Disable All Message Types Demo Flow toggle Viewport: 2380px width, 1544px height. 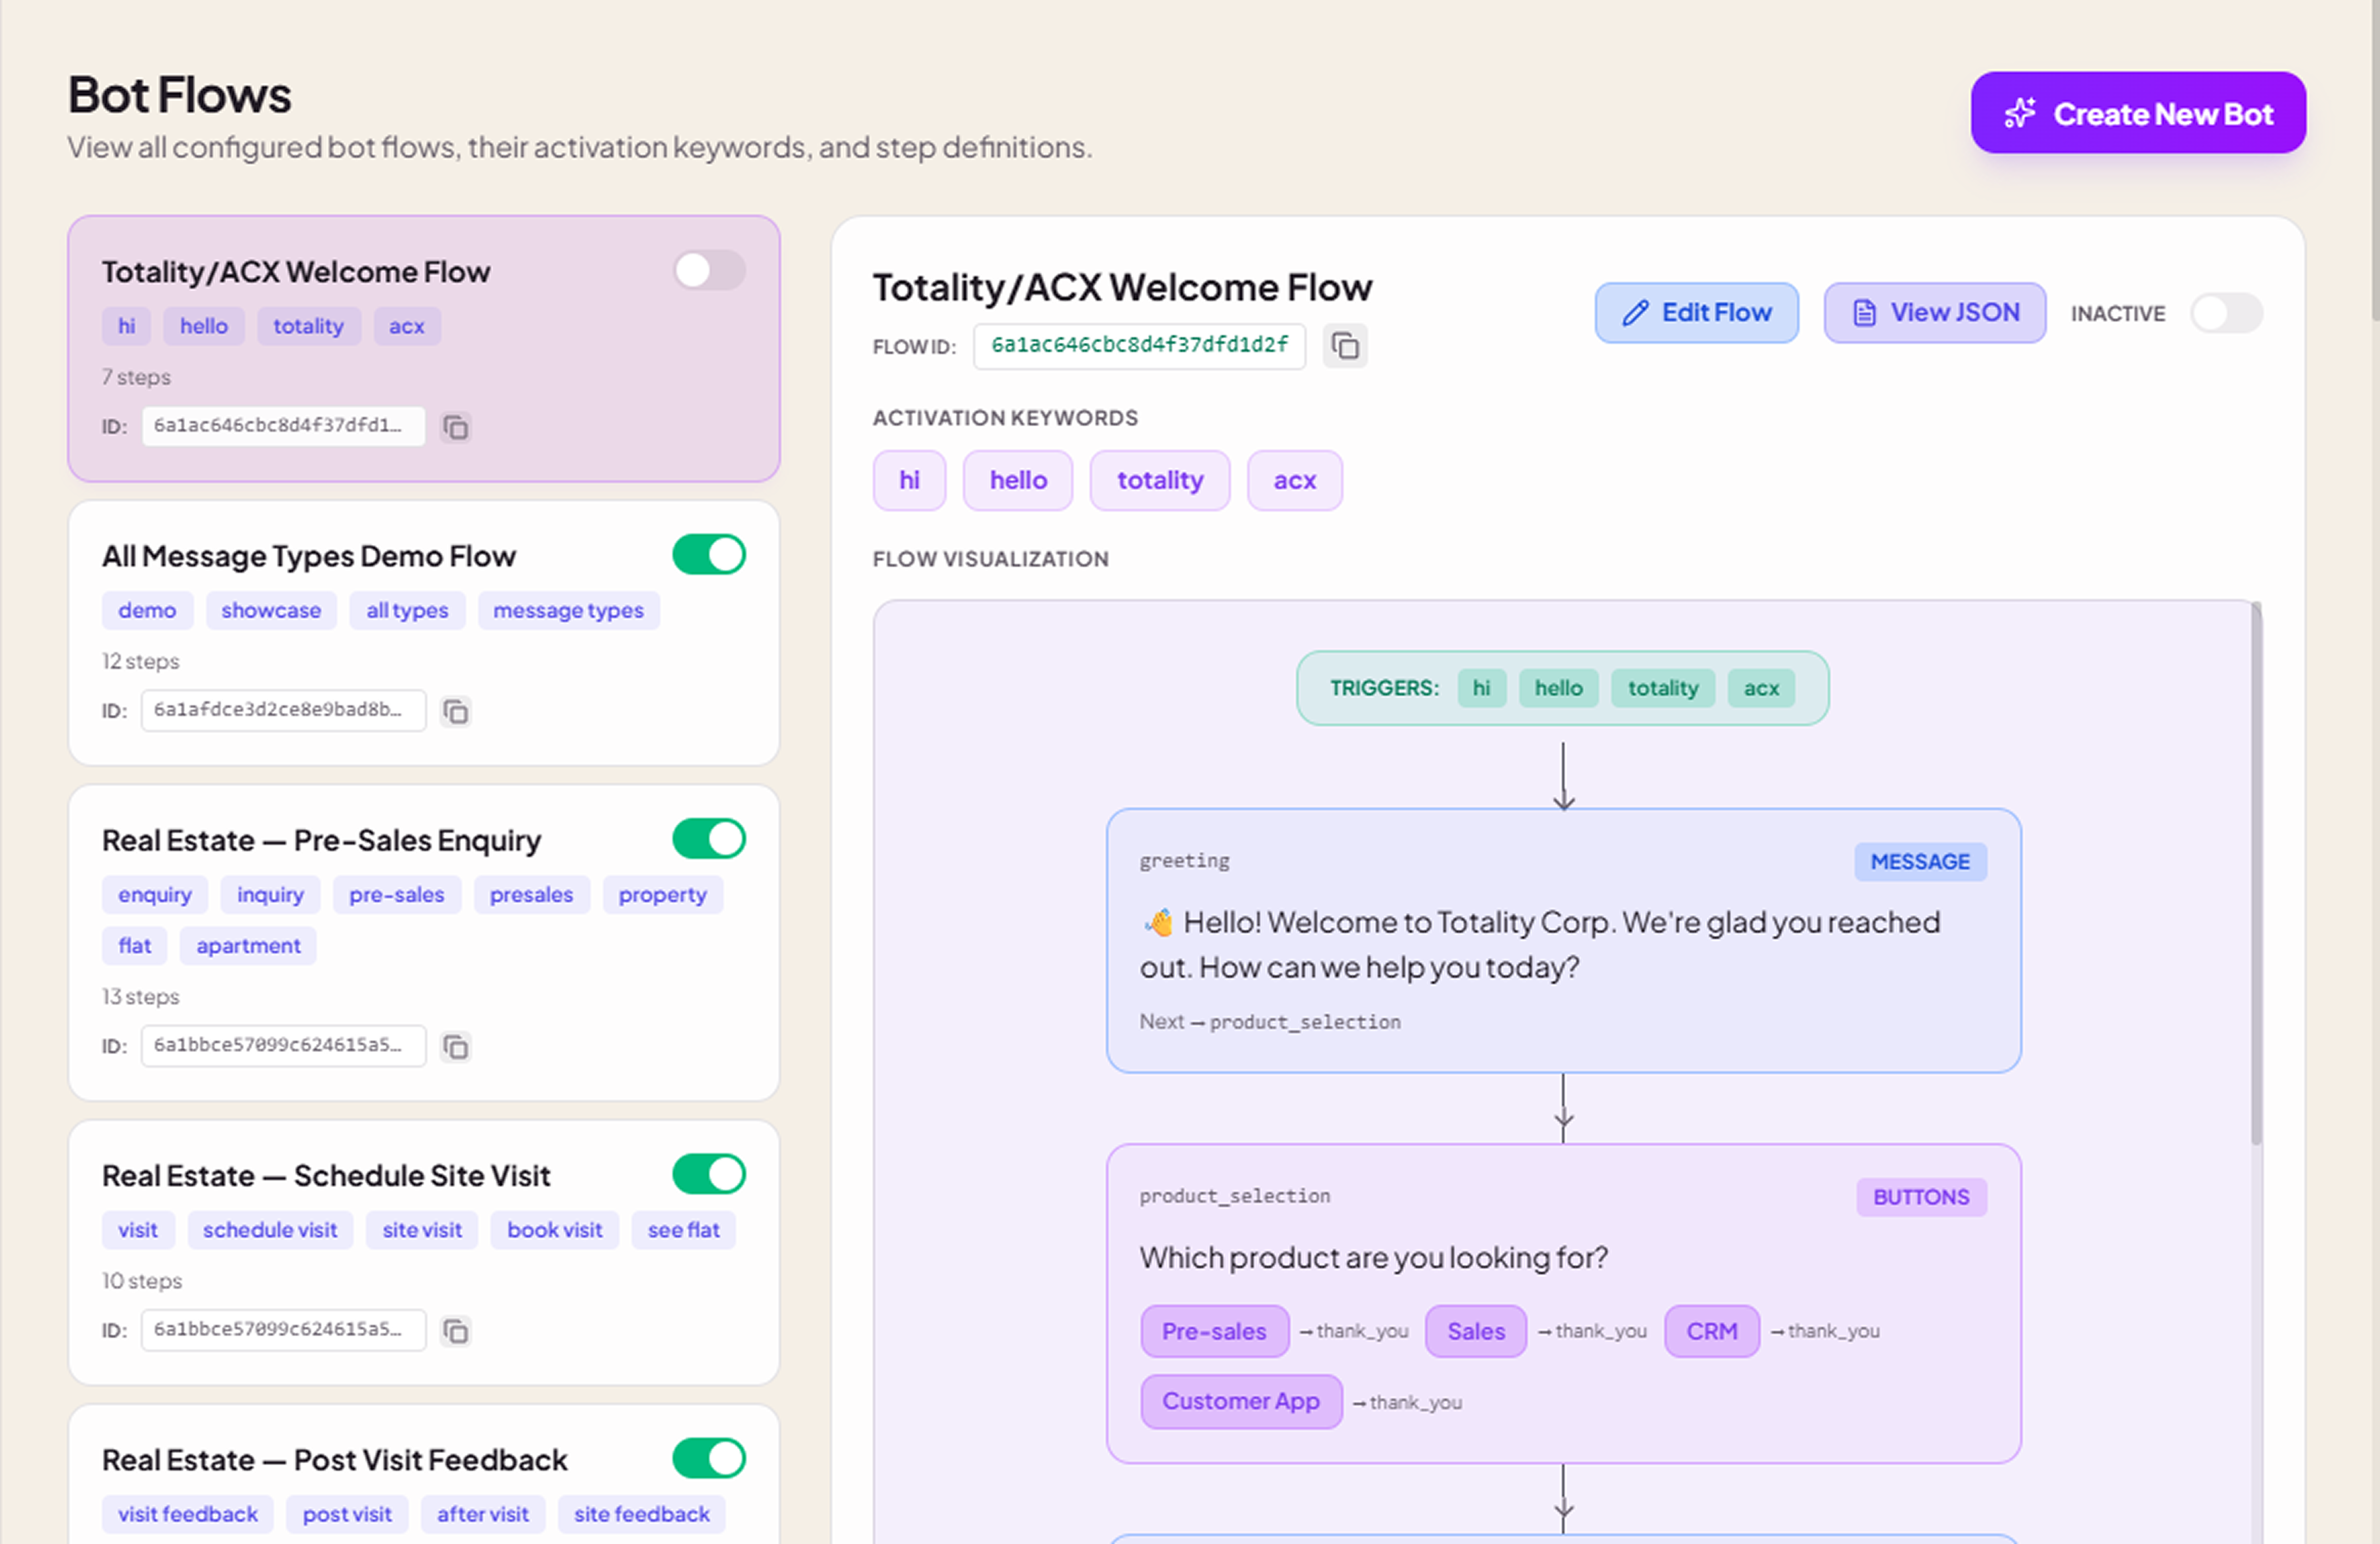pos(709,554)
